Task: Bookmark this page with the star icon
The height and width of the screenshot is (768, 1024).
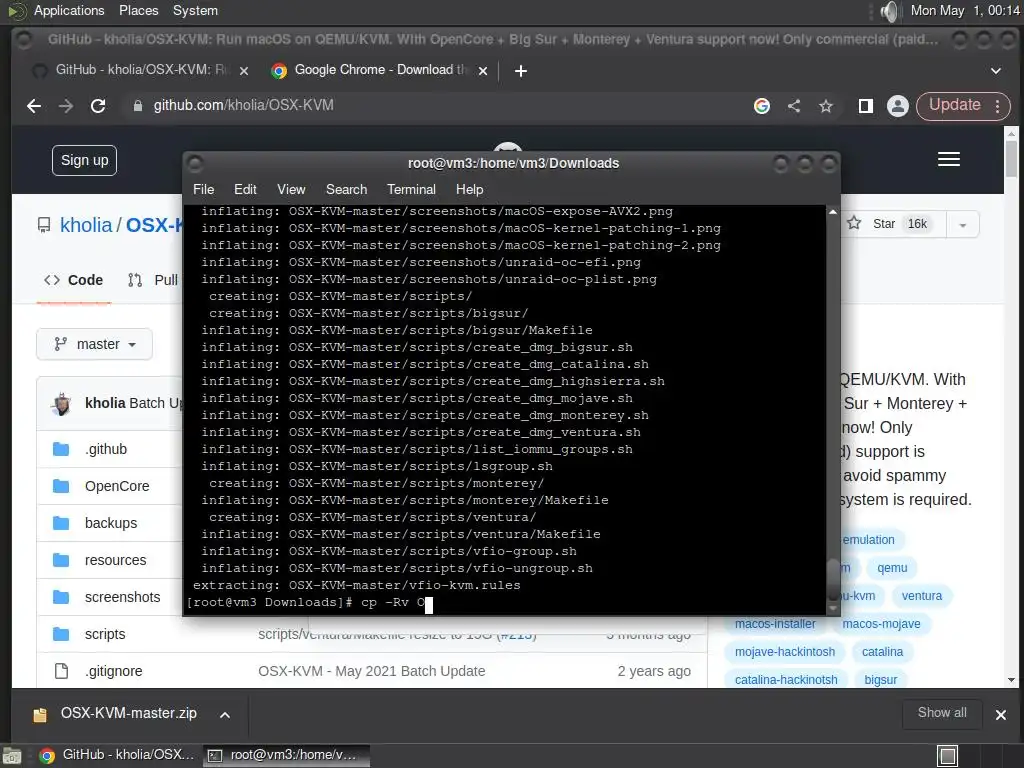Action: click(826, 106)
